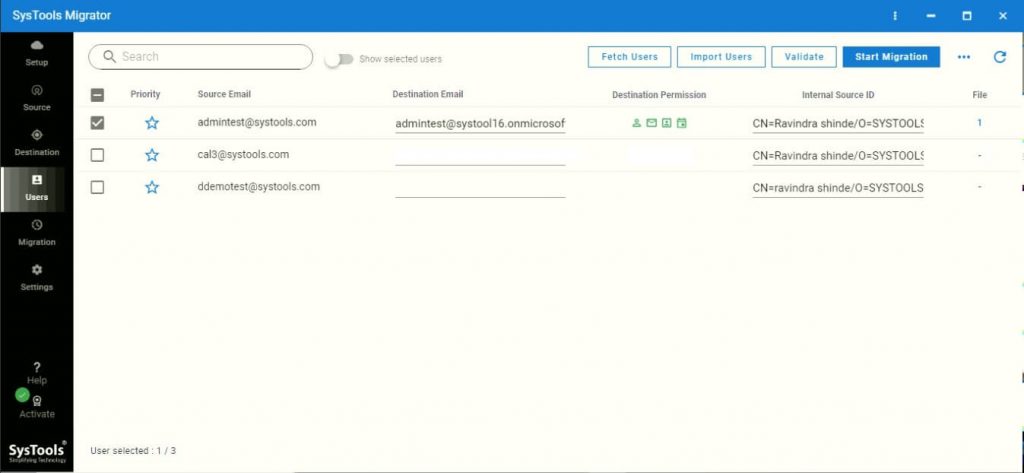1024x473 pixels.
Task: Click the cal3@systools.com source email
Action: click(243, 155)
